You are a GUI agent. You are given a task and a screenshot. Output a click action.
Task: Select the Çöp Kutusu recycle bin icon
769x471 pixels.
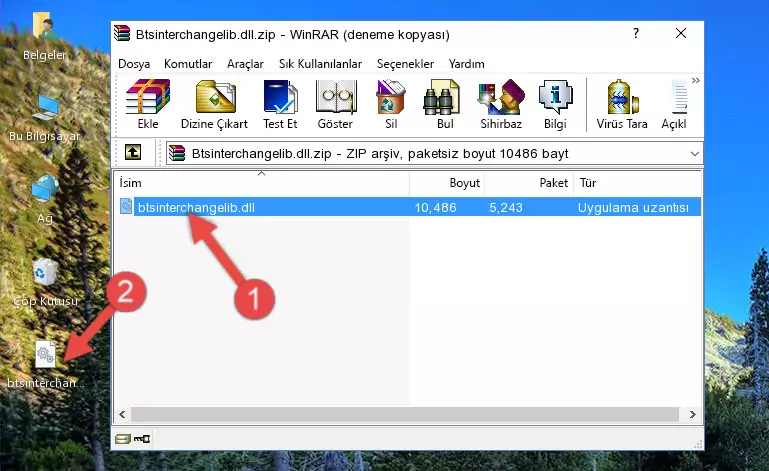pyautogui.click(x=45, y=283)
